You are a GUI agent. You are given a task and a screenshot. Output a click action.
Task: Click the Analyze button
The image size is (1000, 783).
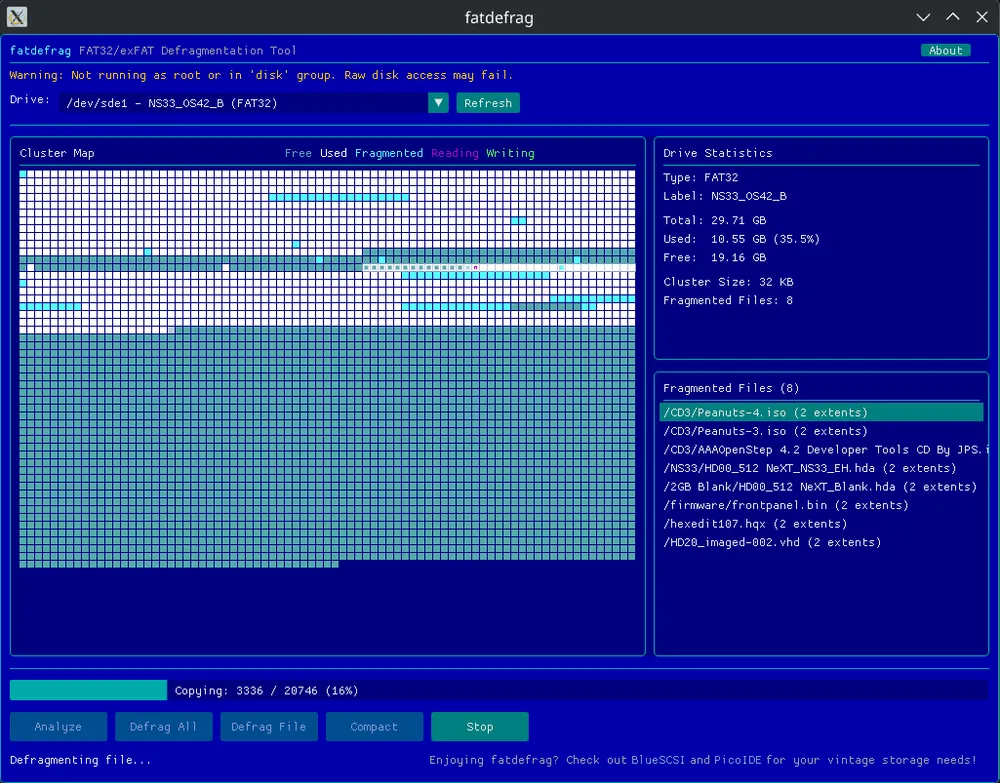pos(58,727)
